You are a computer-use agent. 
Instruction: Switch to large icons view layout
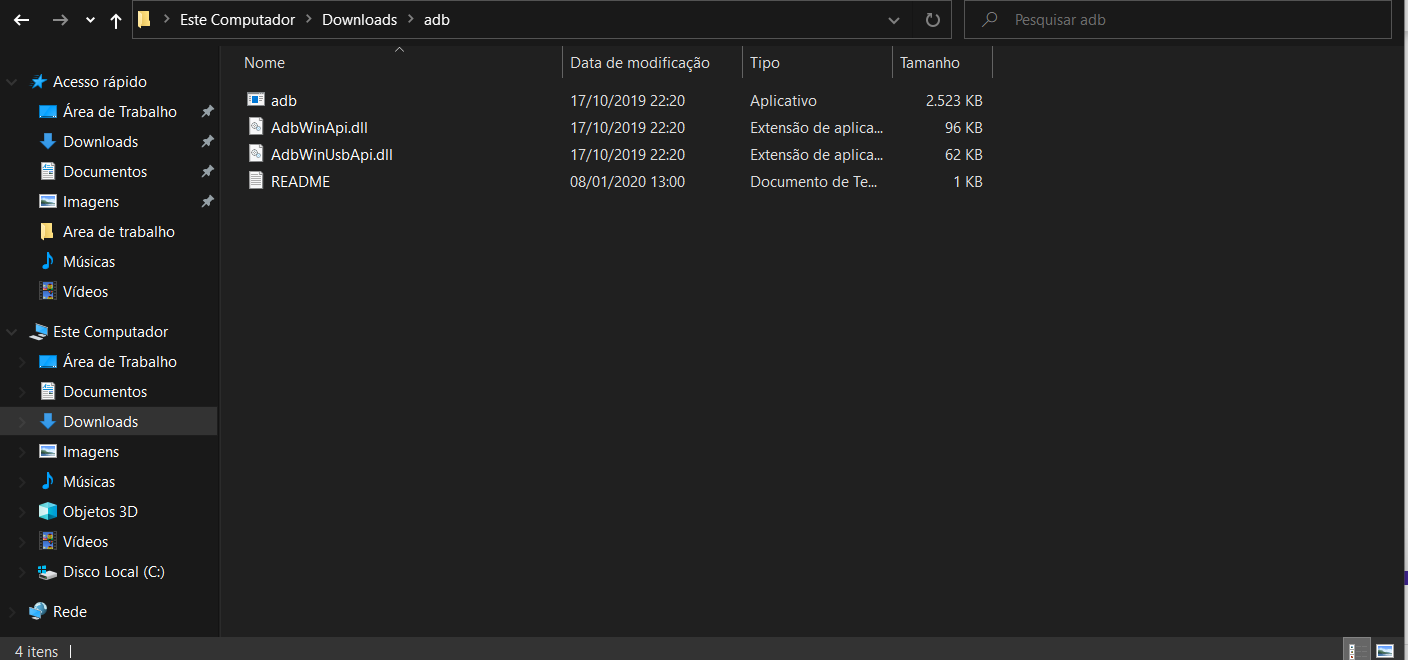[x=1385, y=651]
